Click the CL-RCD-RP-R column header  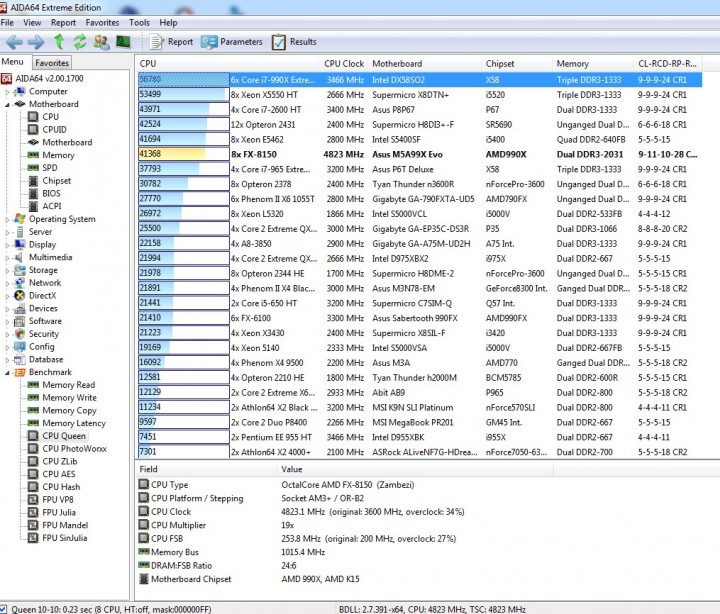[668, 64]
